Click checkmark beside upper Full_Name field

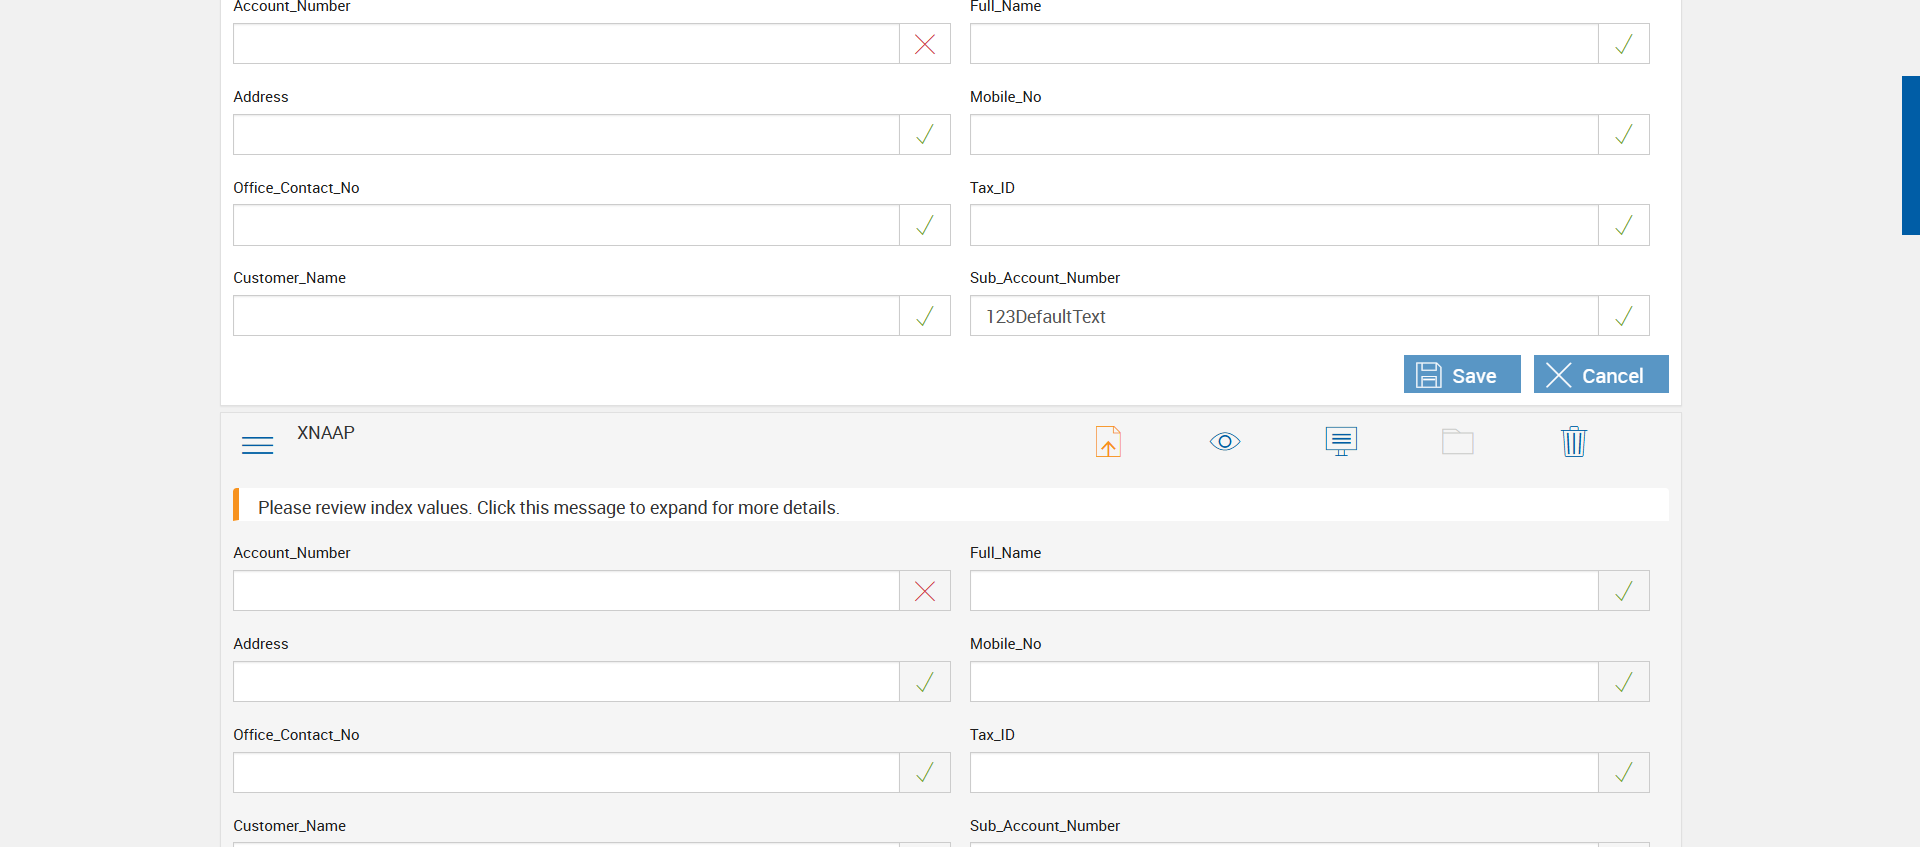(1624, 44)
